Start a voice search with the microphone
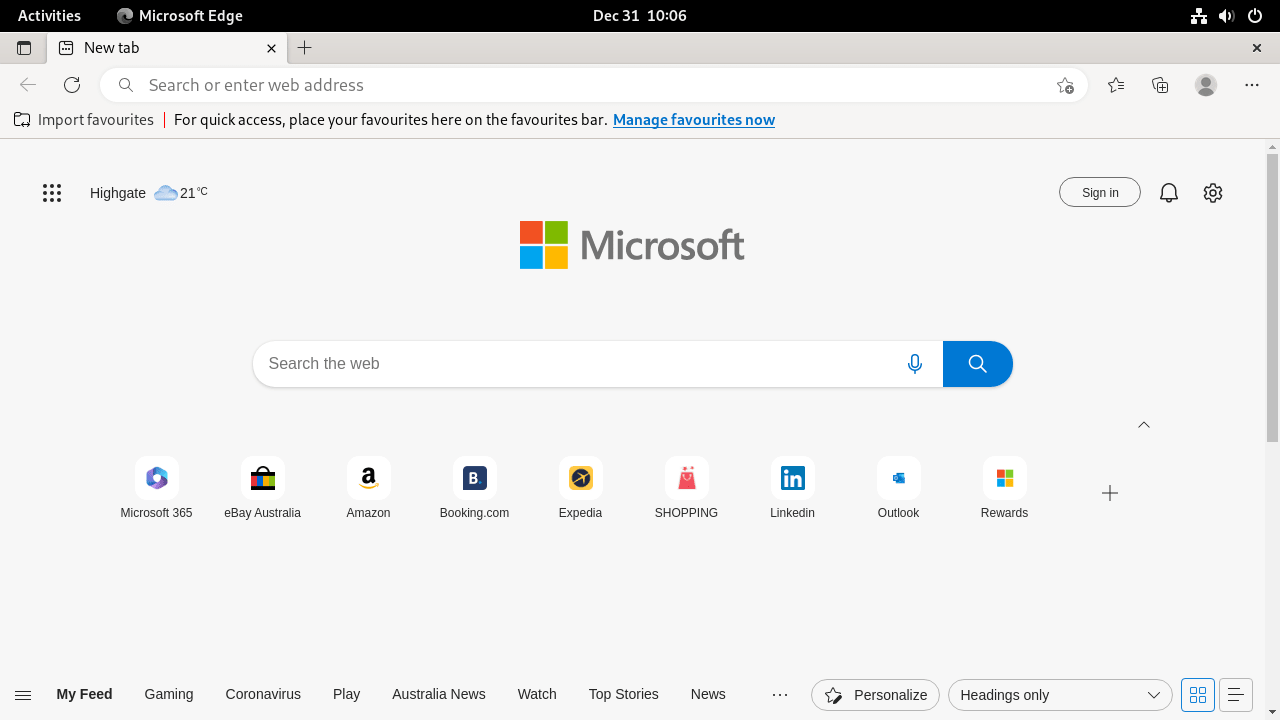Image resolution: width=1280 pixels, height=720 pixels. tap(915, 363)
